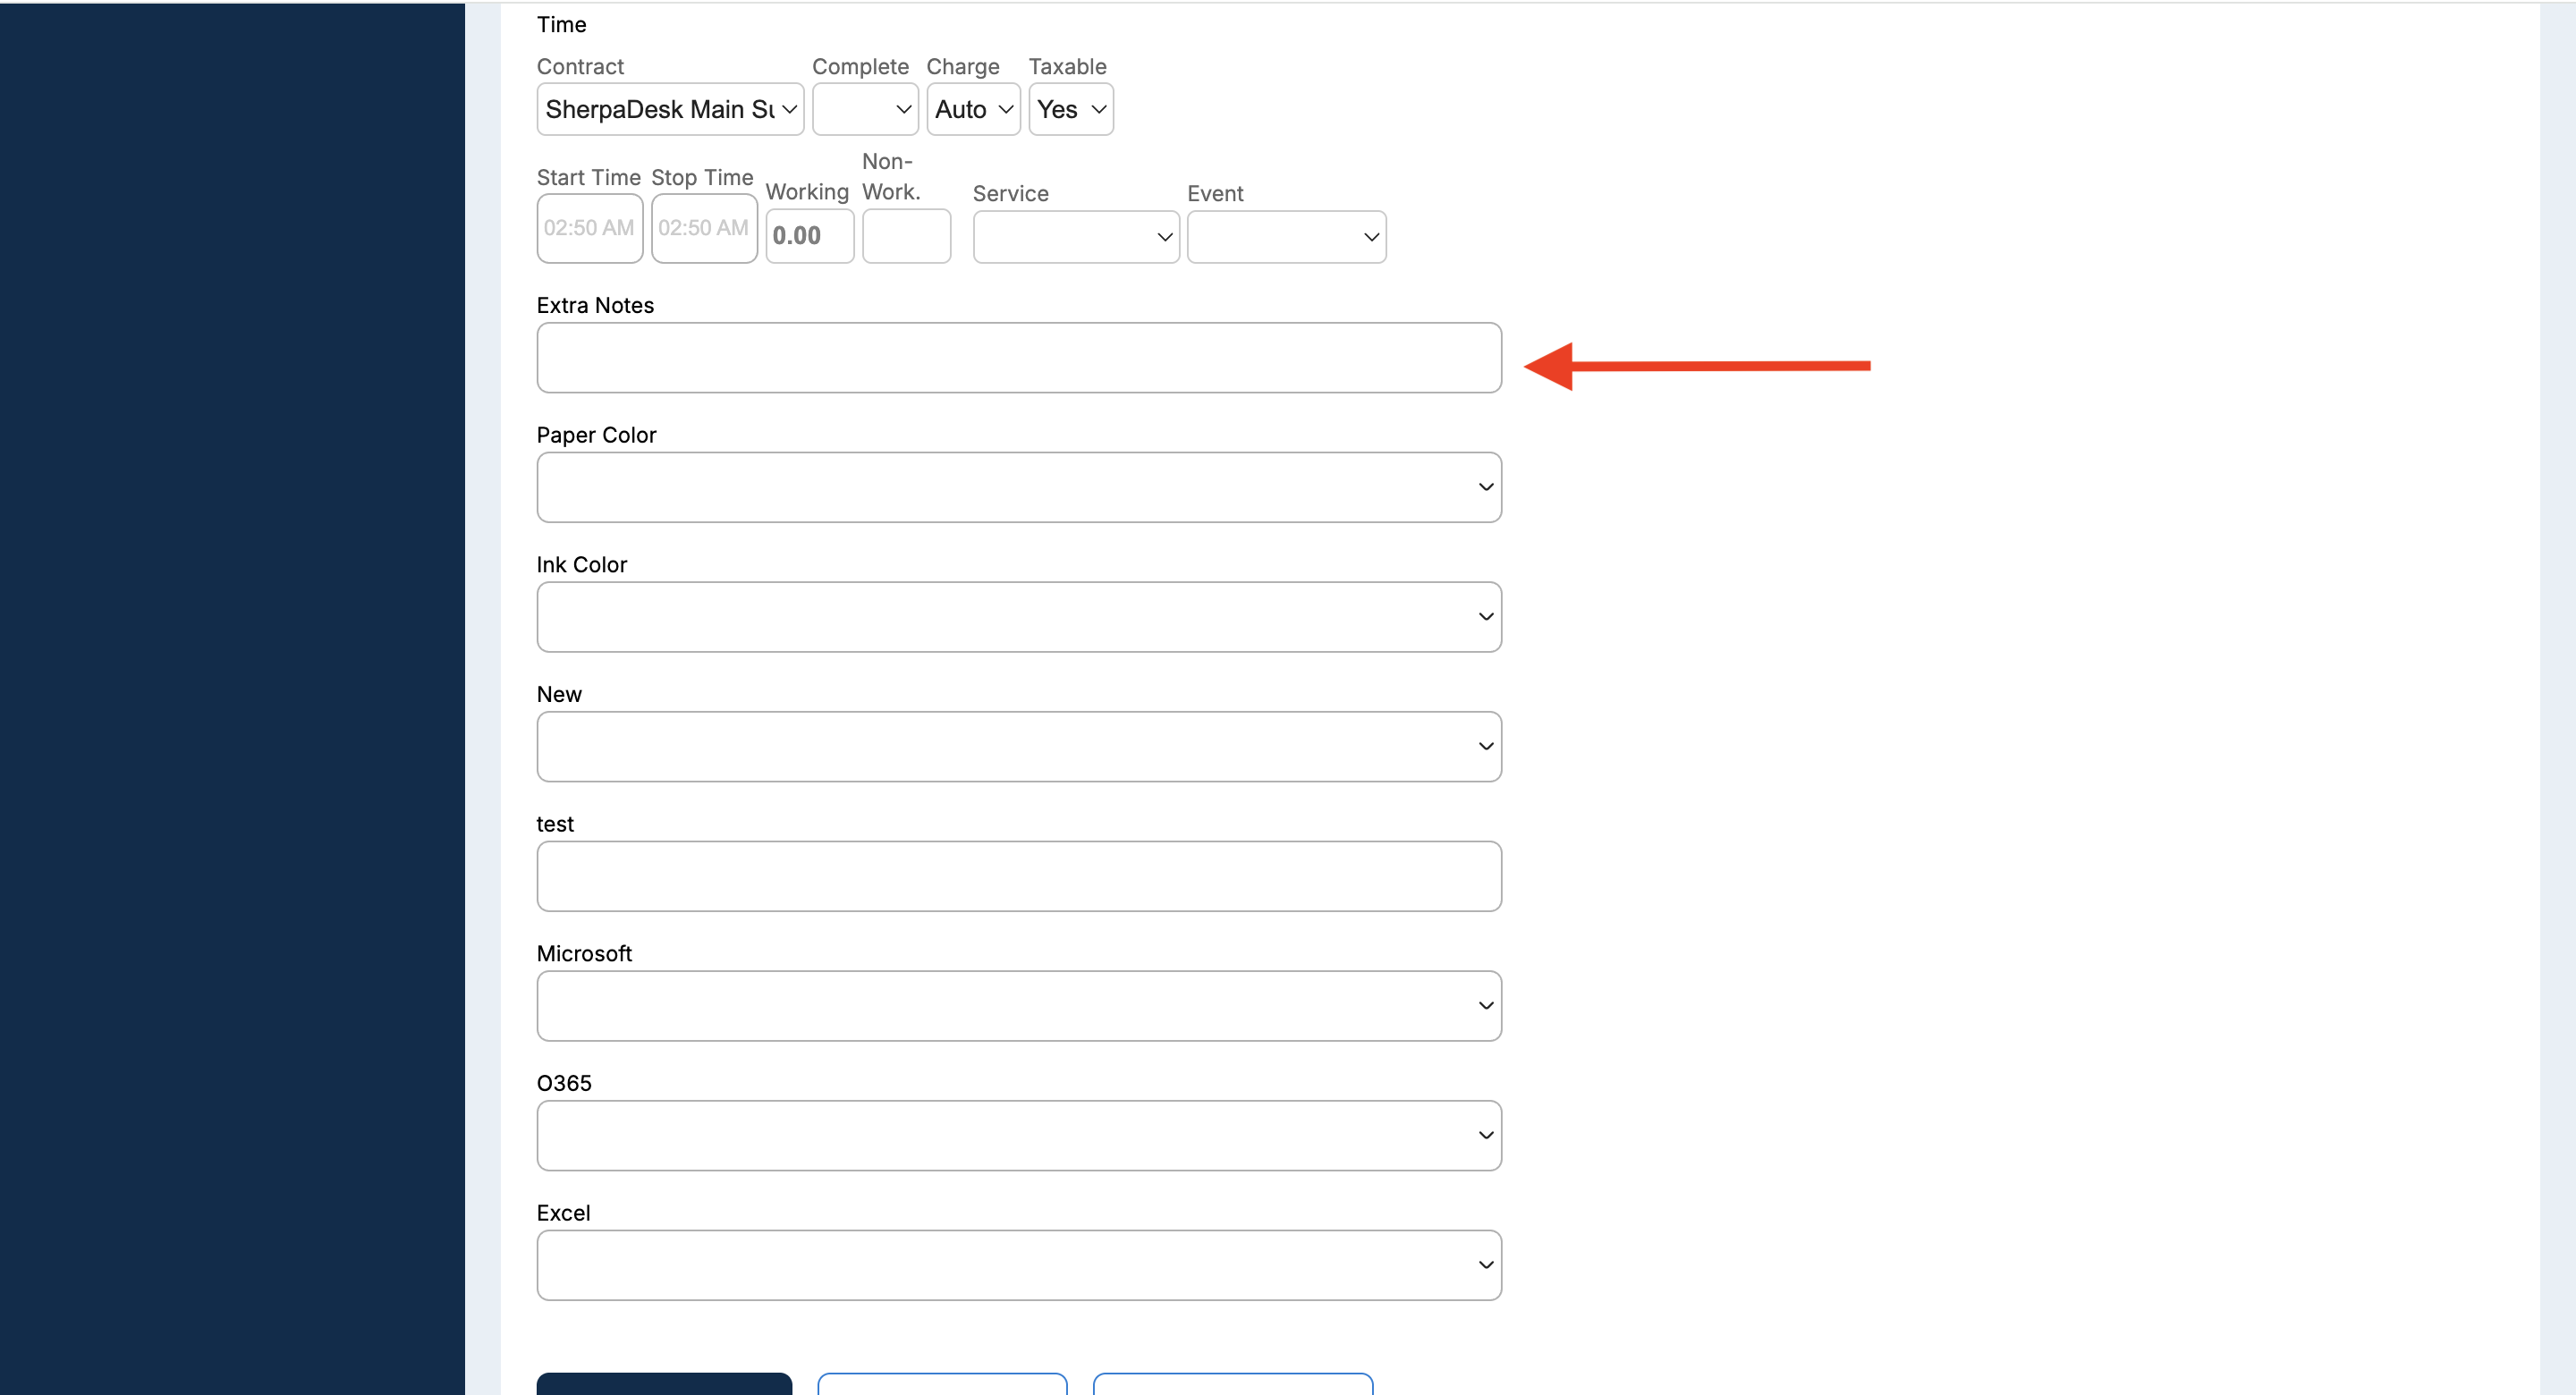Viewport: 2576px width, 1395px height.
Task: Open the Microsoft dropdown
Action: click(x=1018, y=1006)
